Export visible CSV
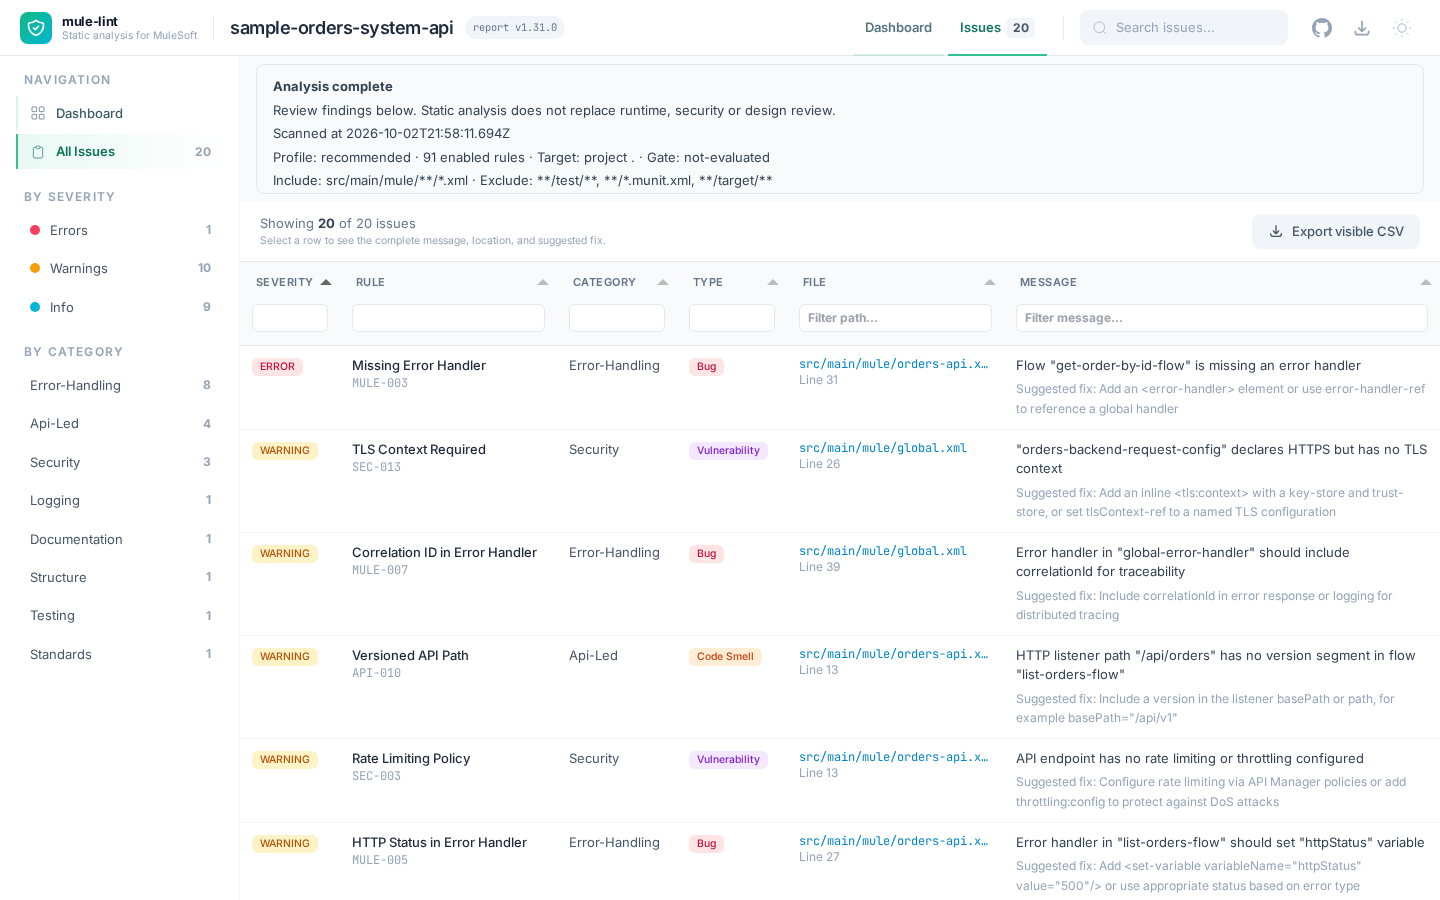 click(x=1336, y=231)
